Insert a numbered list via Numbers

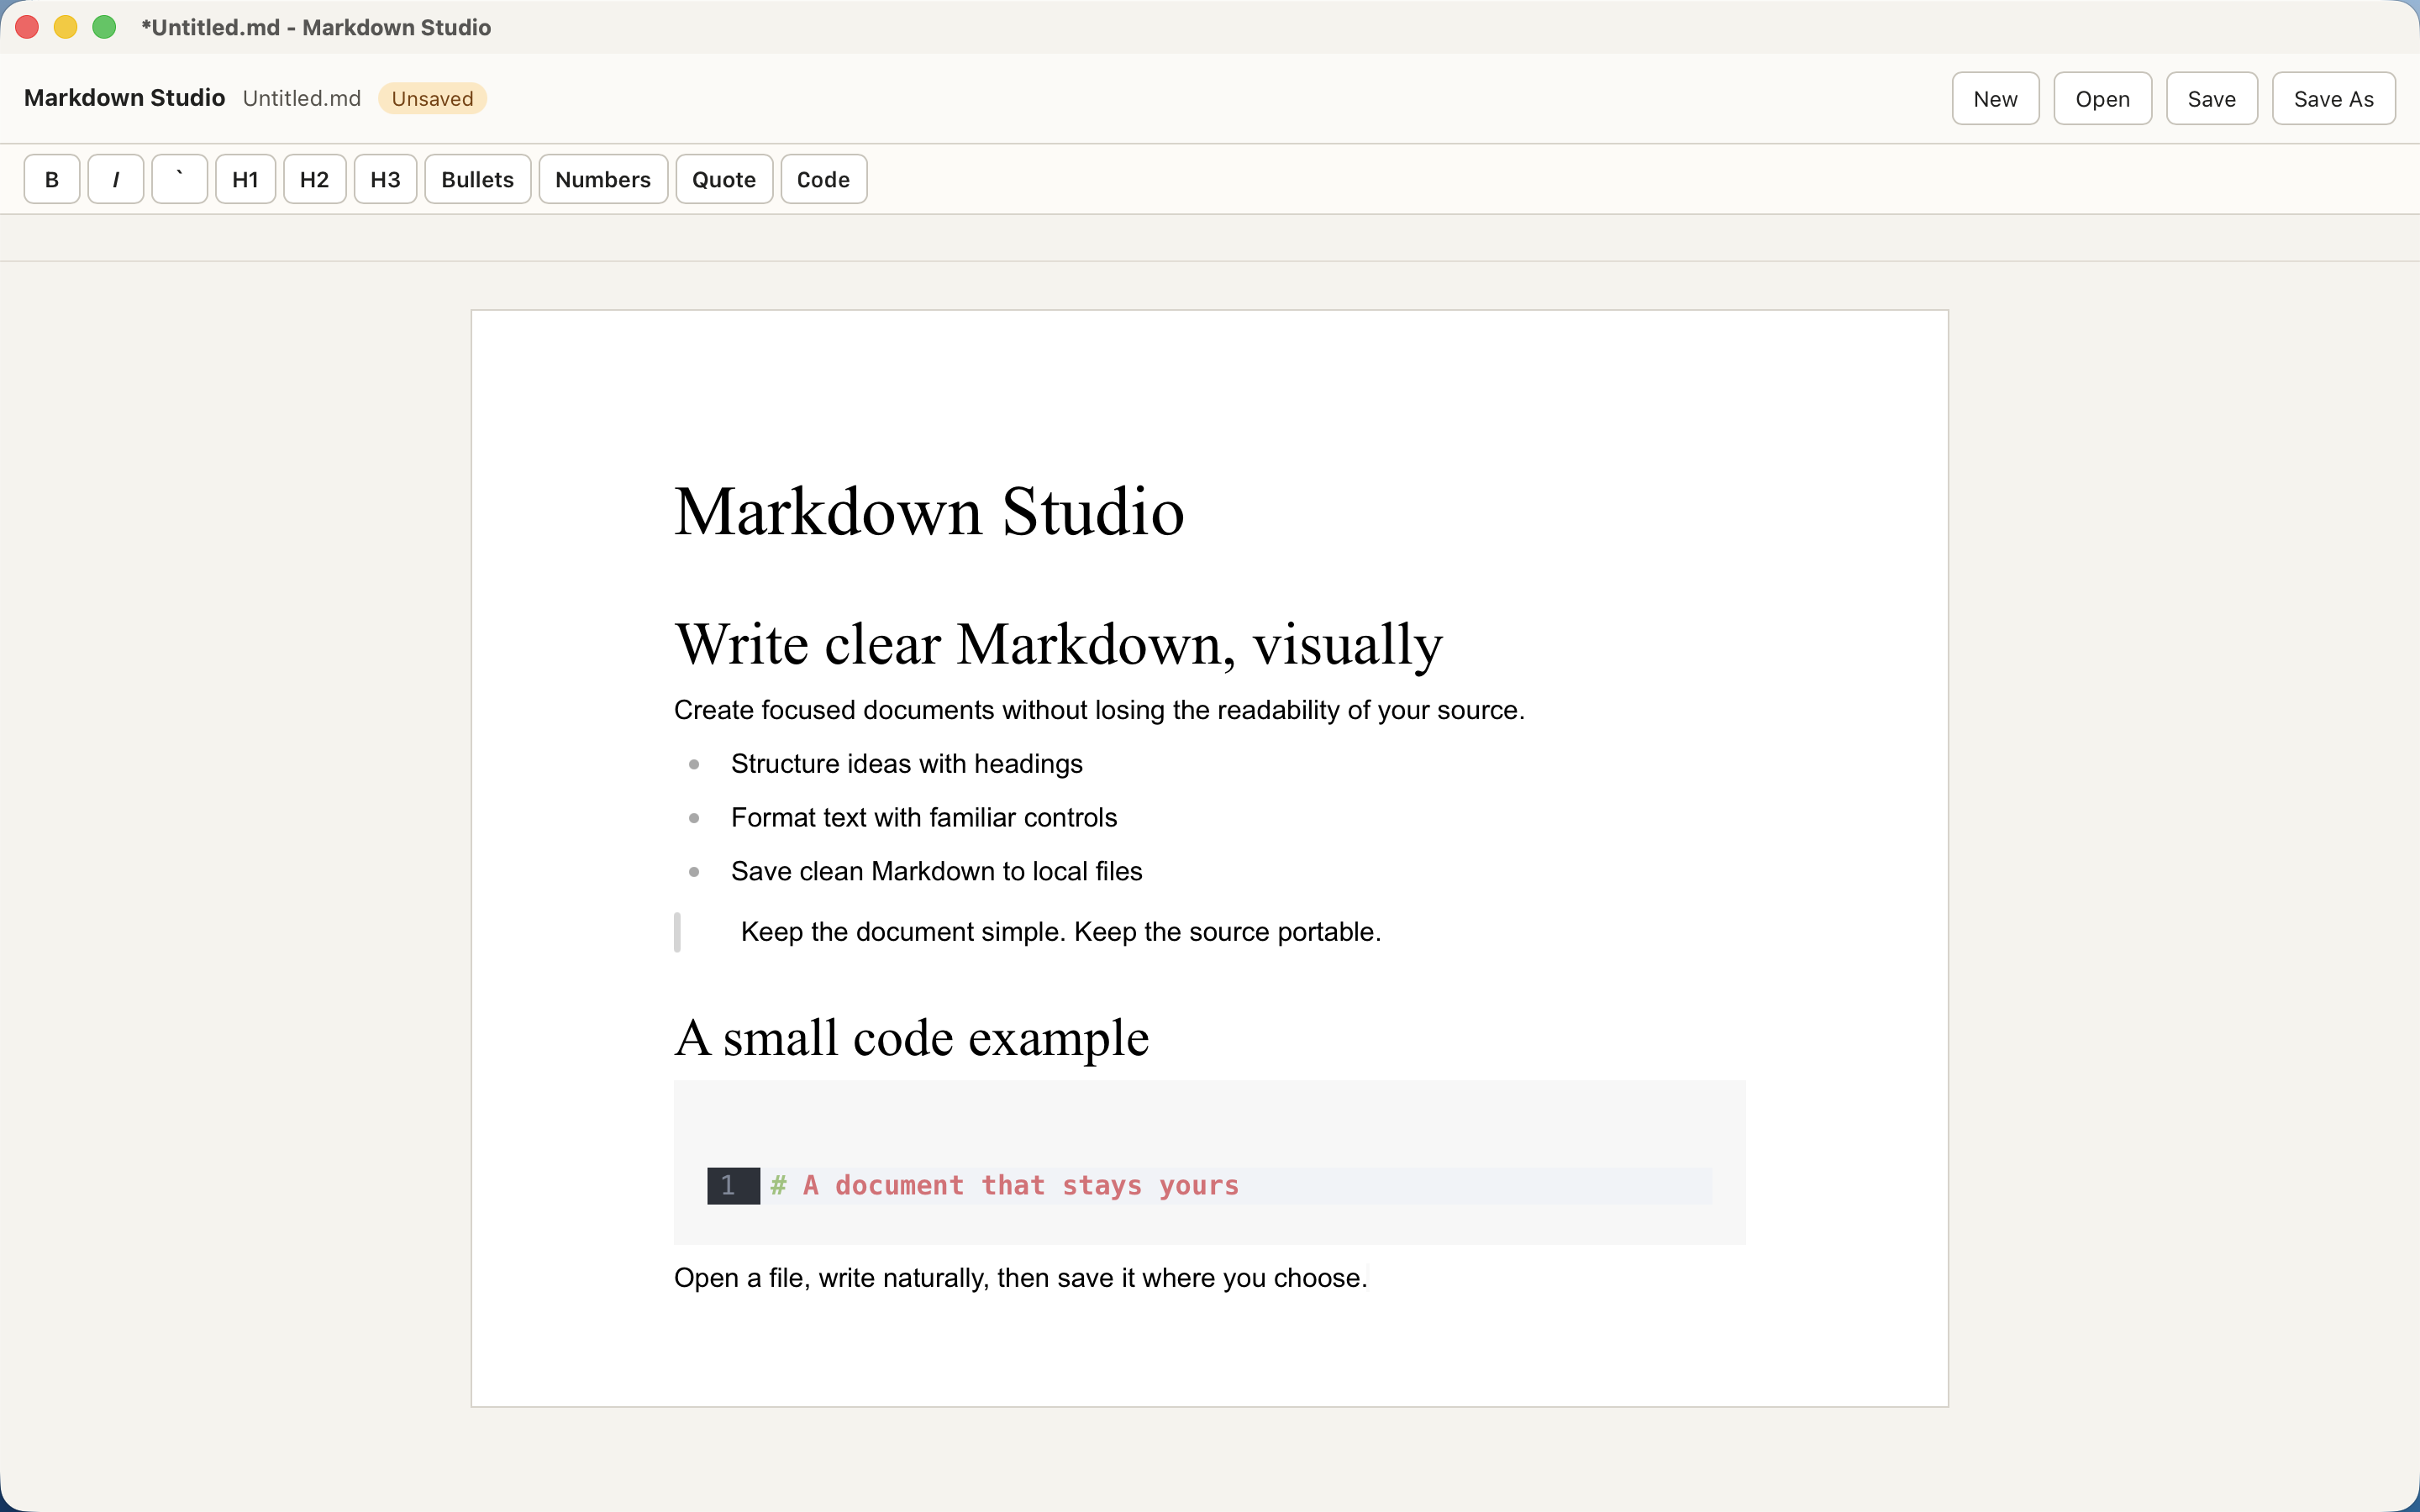click(x=603, y=179)
